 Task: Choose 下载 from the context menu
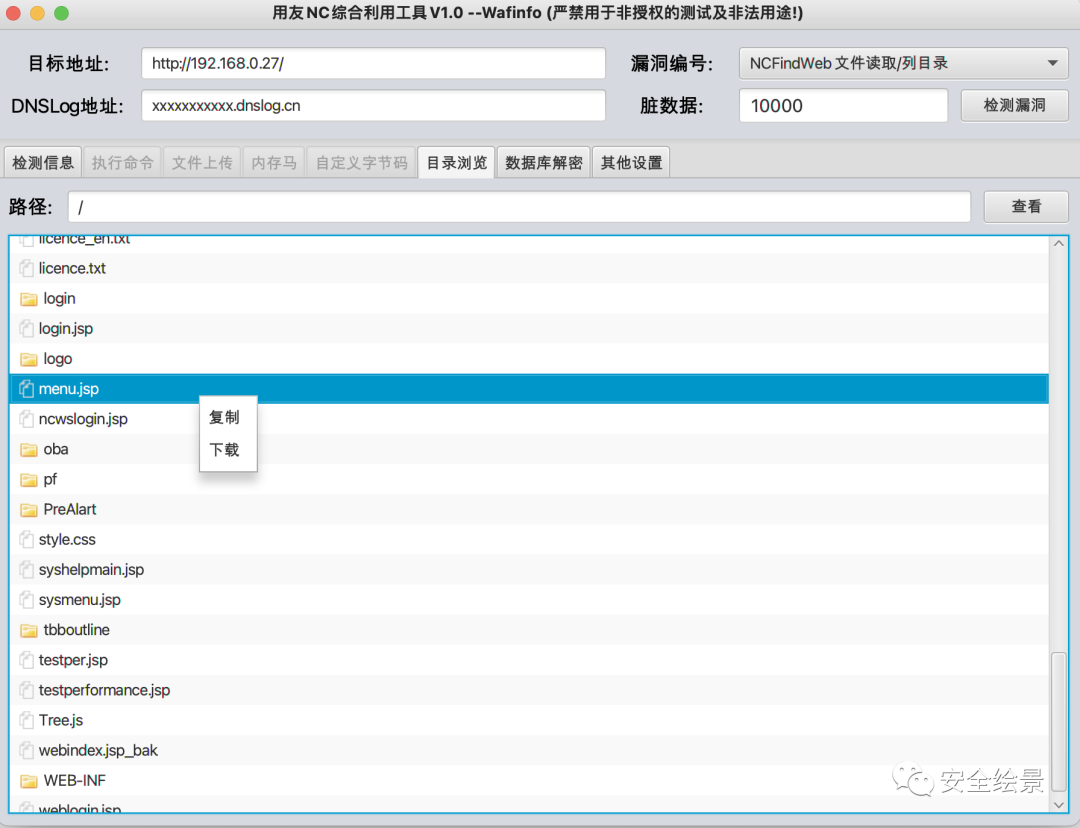point(225,450)
